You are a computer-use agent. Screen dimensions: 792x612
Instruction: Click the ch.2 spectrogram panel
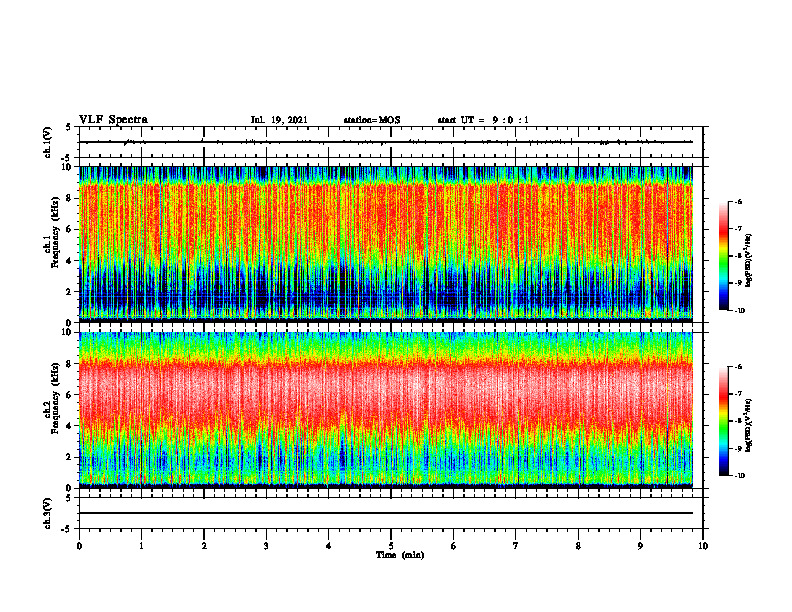[x=386, y=410]
